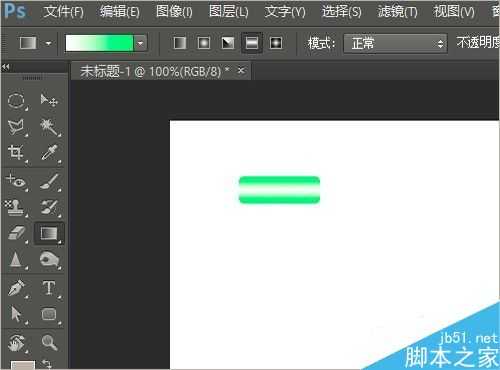Open the tool preset picker arrow
This screenshot has height=370, width=500.
tap(49, 43)
